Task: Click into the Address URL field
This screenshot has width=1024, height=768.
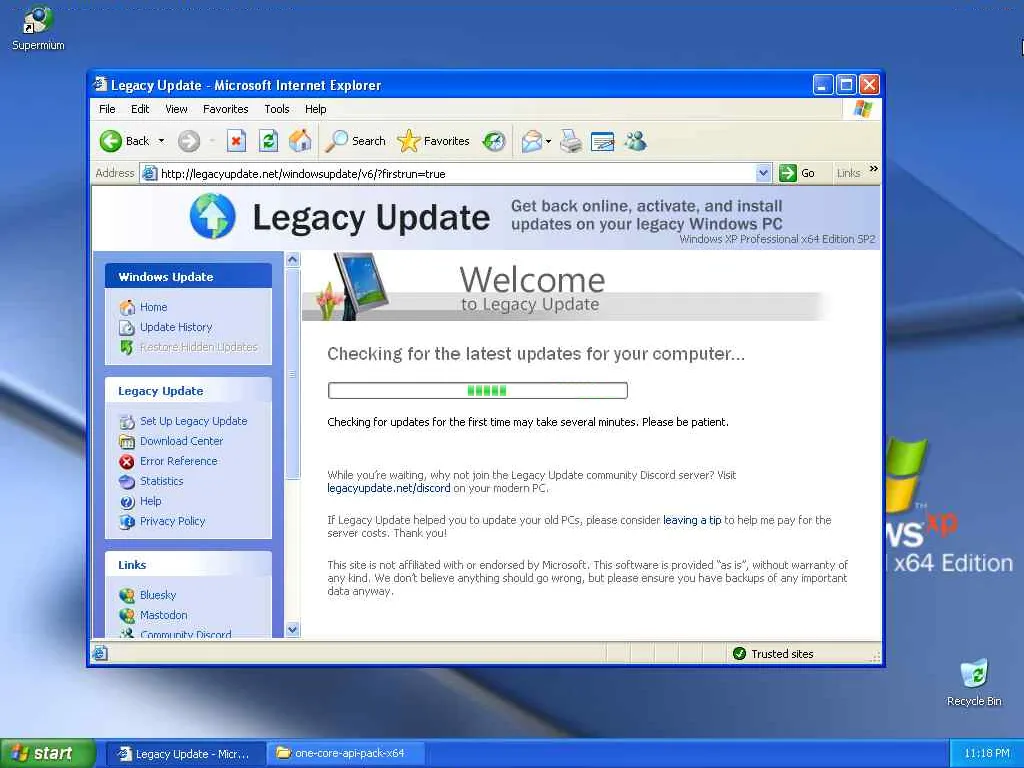Action: click(456, 174)
